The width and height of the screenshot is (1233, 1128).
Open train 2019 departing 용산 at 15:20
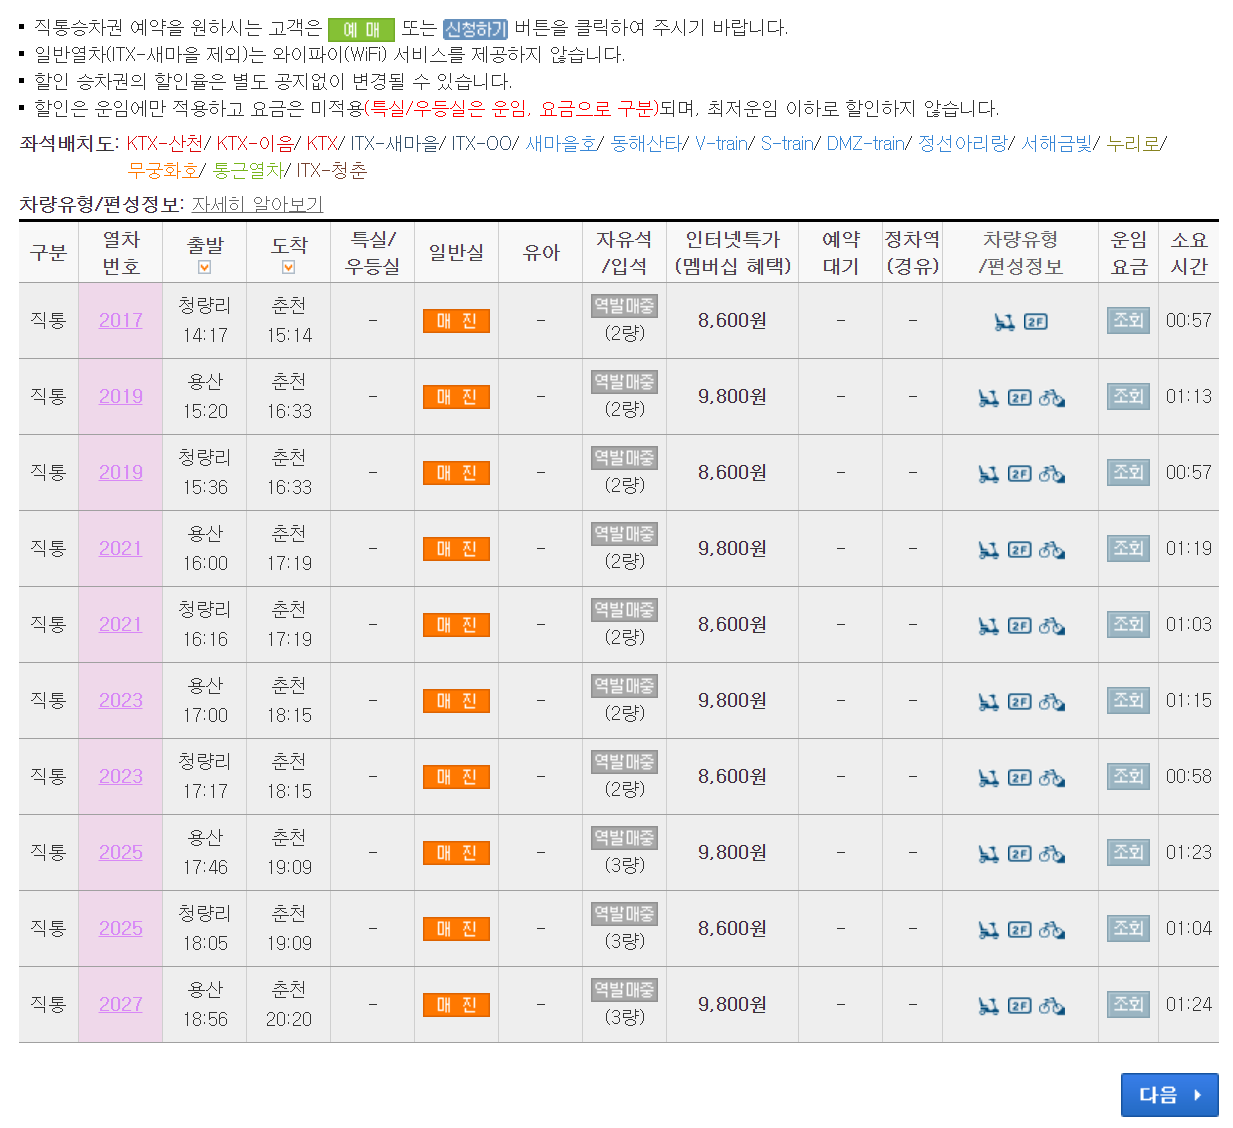121,397
